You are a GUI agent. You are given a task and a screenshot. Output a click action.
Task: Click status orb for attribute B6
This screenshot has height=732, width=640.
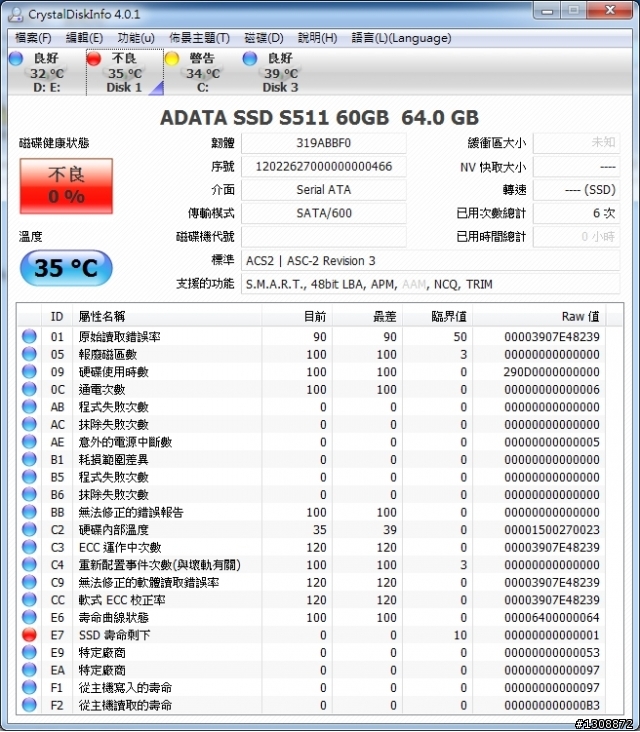point(29,494)
